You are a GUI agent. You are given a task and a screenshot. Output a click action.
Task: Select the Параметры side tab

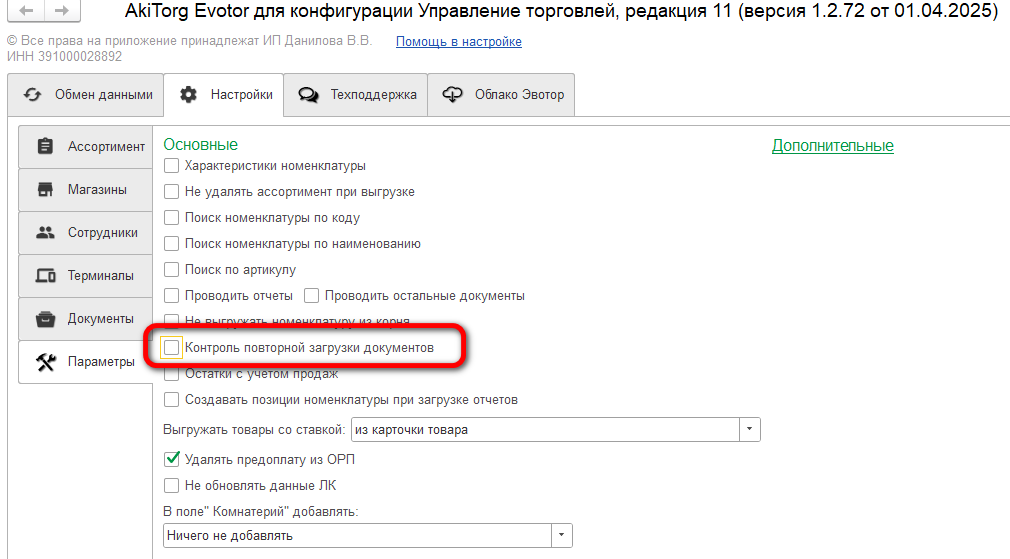pyautogui.click(x=86, y=362)
